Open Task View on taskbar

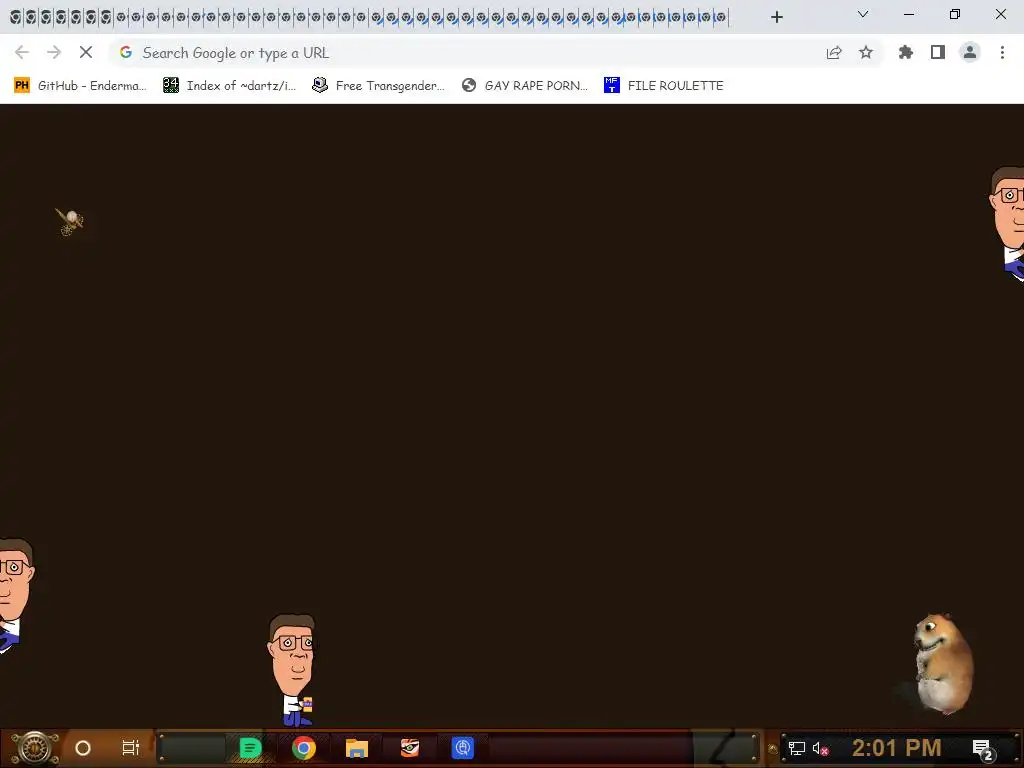pos(131,748)
